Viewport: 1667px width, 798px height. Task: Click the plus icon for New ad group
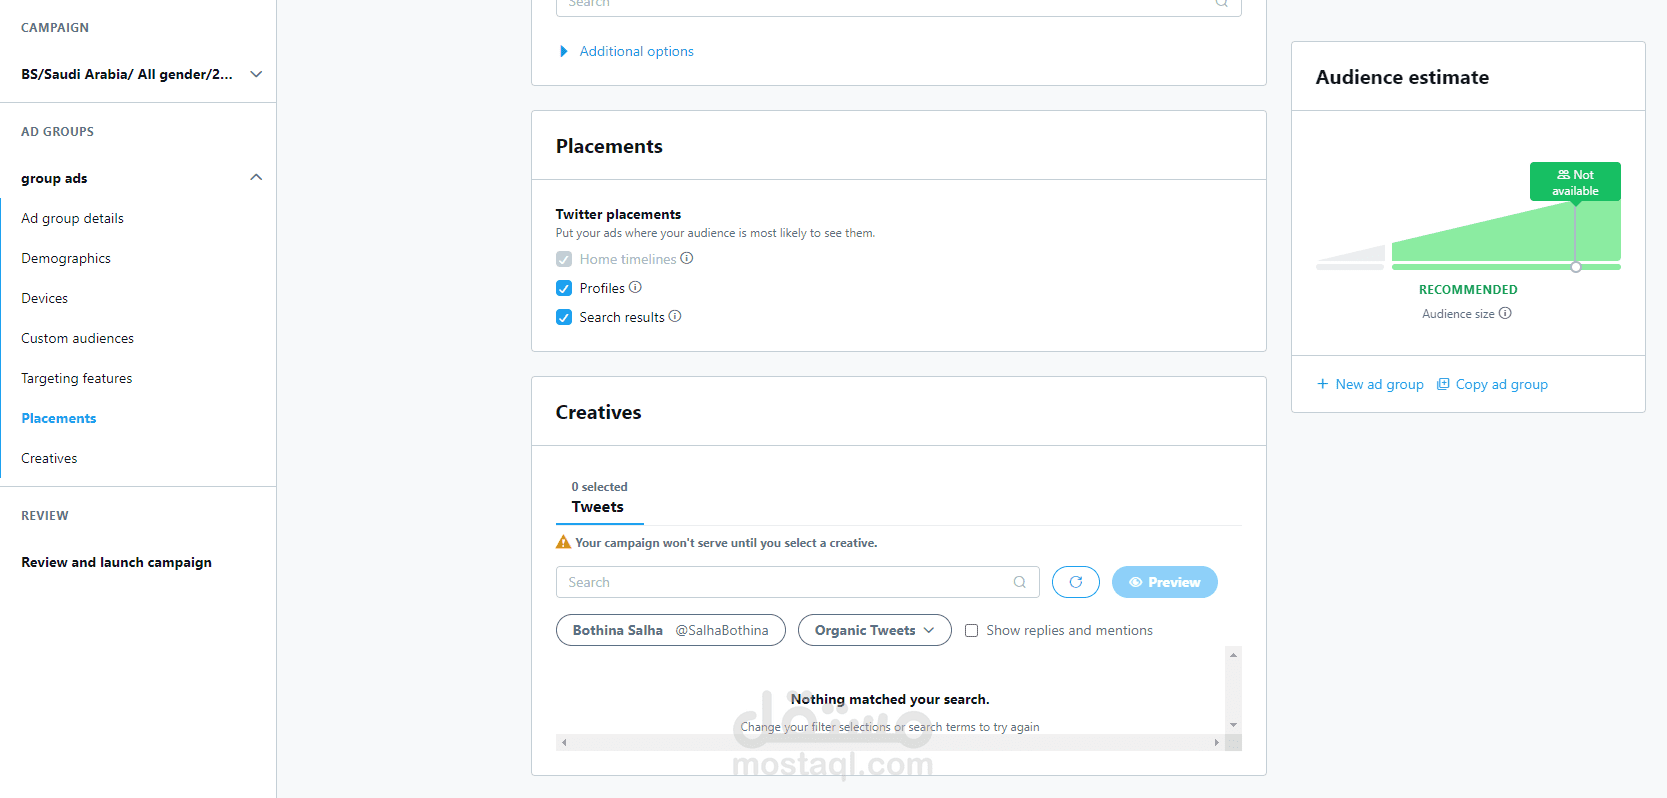click(1323, 384)
